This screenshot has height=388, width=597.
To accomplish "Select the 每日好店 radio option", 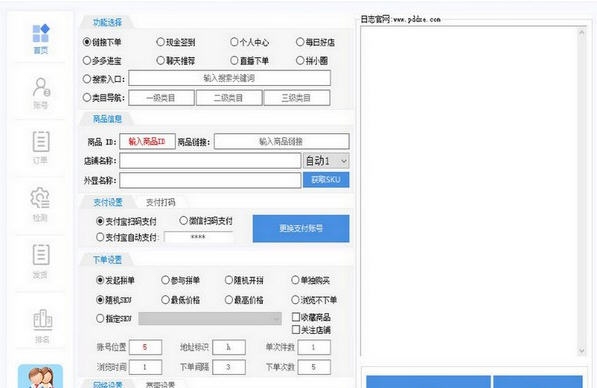I will coord(315,42).
